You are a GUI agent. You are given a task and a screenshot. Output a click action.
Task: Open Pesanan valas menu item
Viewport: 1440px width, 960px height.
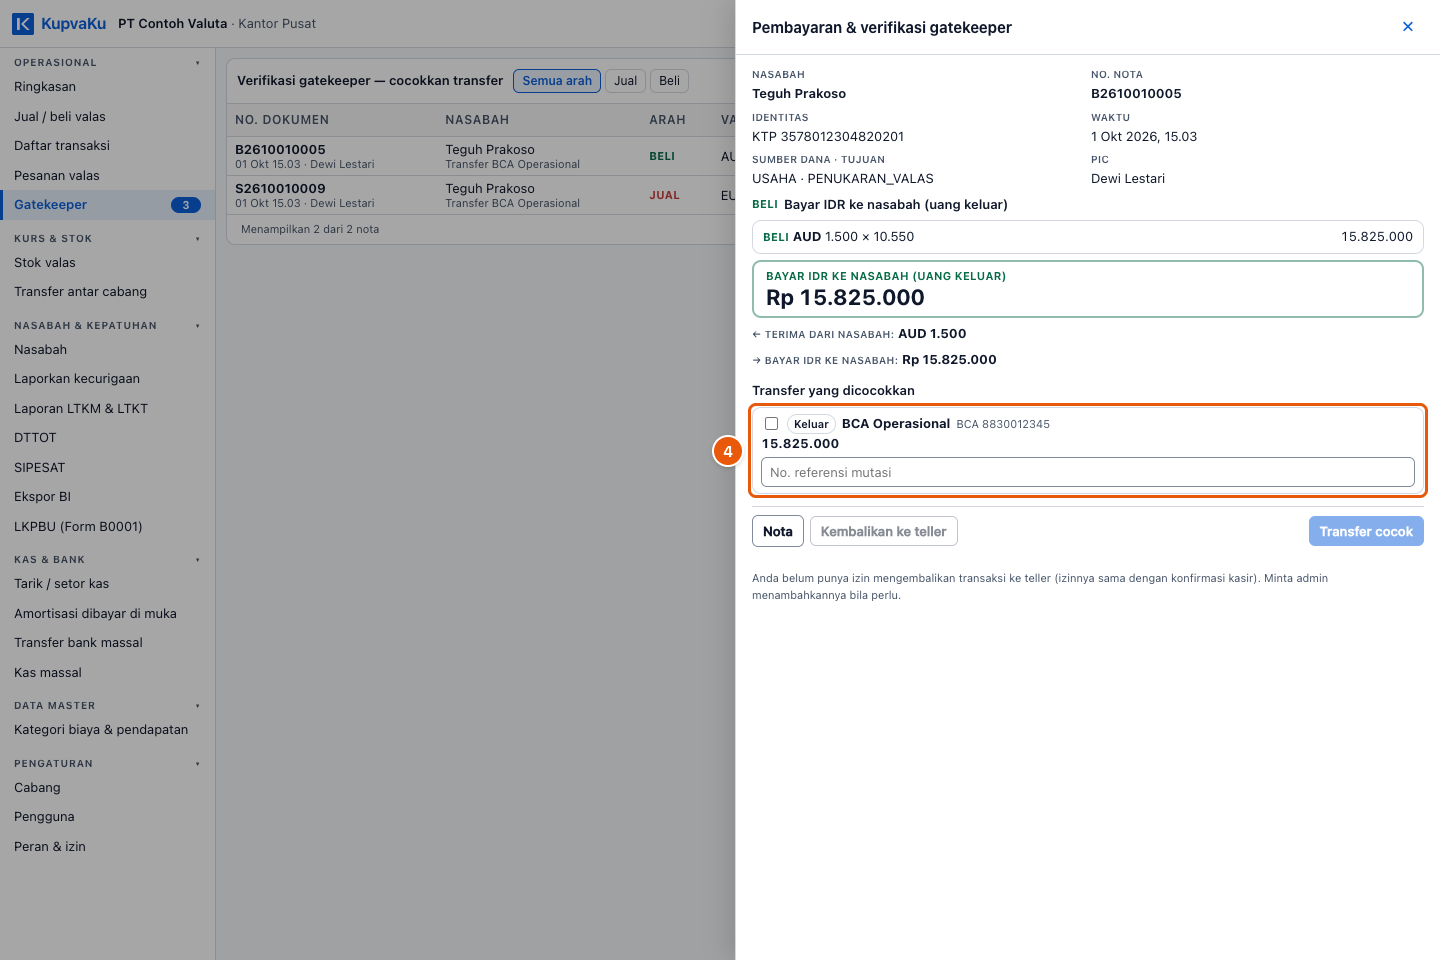[107, 176]
